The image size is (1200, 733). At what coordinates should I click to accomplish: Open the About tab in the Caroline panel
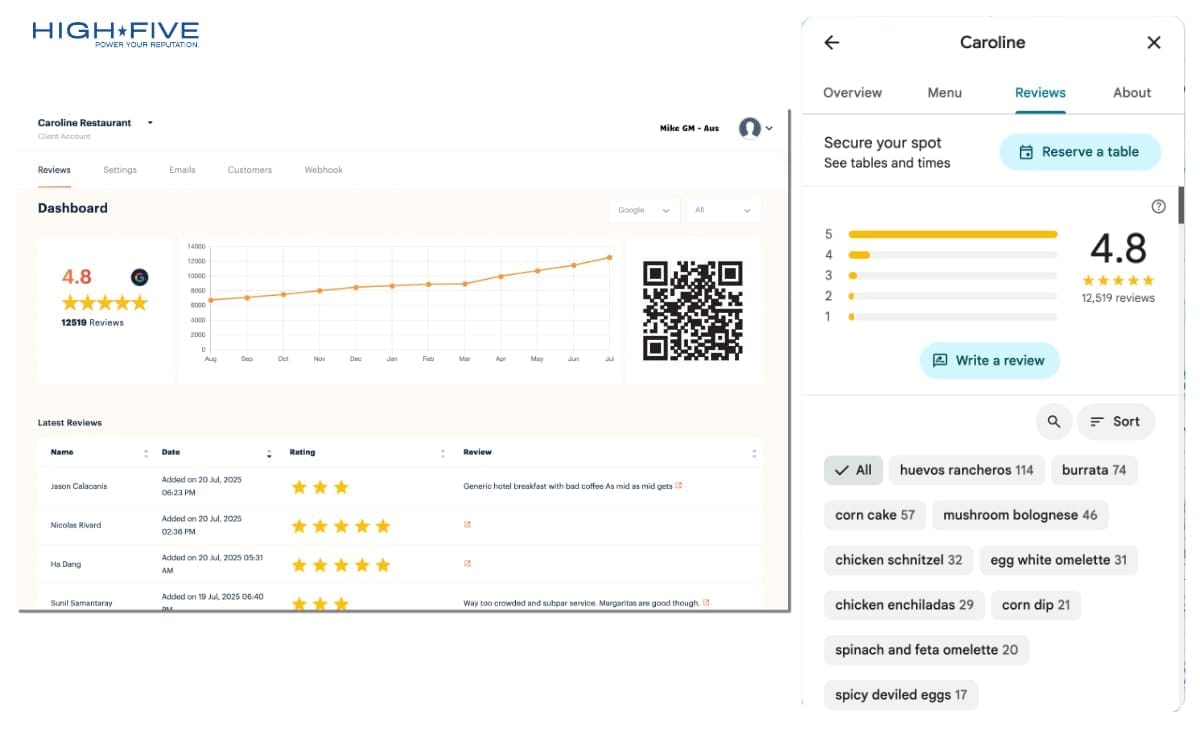[x=1131, y=92]
